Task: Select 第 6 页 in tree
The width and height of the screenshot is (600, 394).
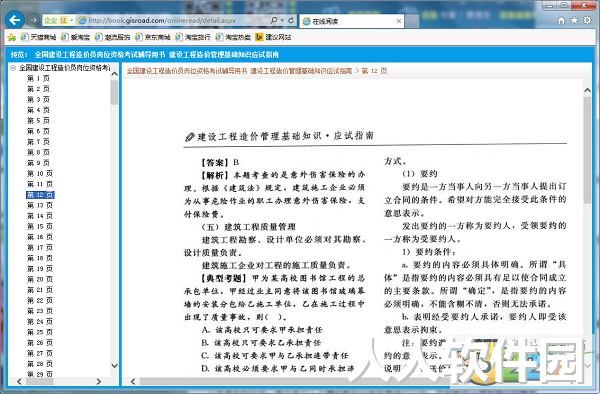Action: click(38, 131)
